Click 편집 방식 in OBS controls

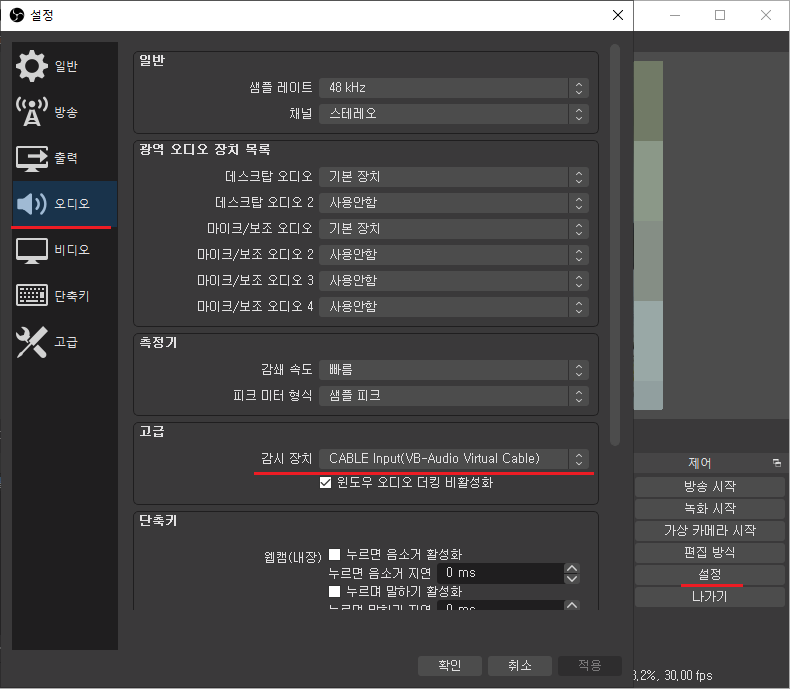click(710, 553)
